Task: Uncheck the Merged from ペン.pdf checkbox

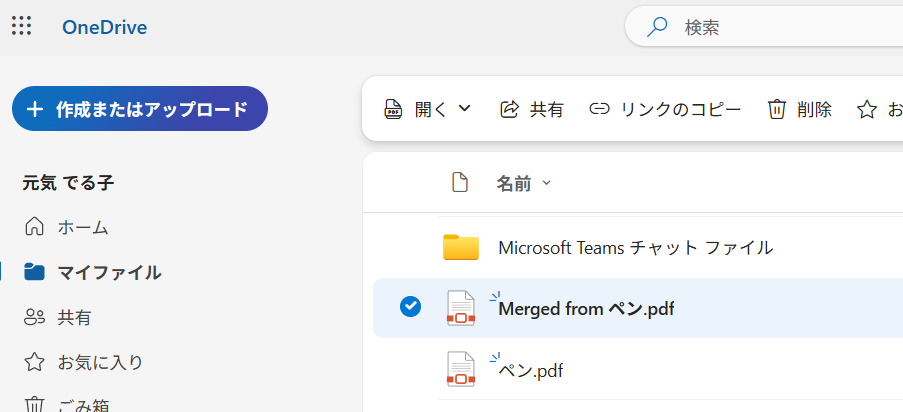Action: pyautogui.click(x=410, y=307)
